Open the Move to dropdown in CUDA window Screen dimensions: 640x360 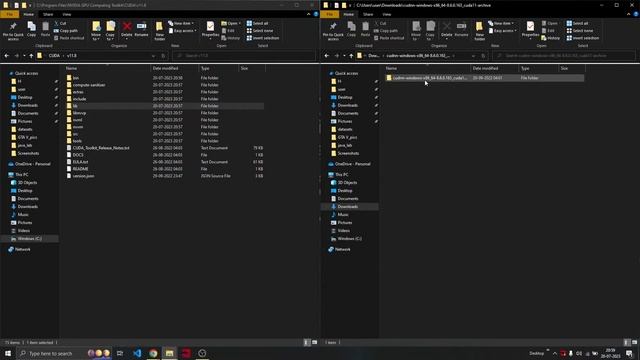(96, 31)
